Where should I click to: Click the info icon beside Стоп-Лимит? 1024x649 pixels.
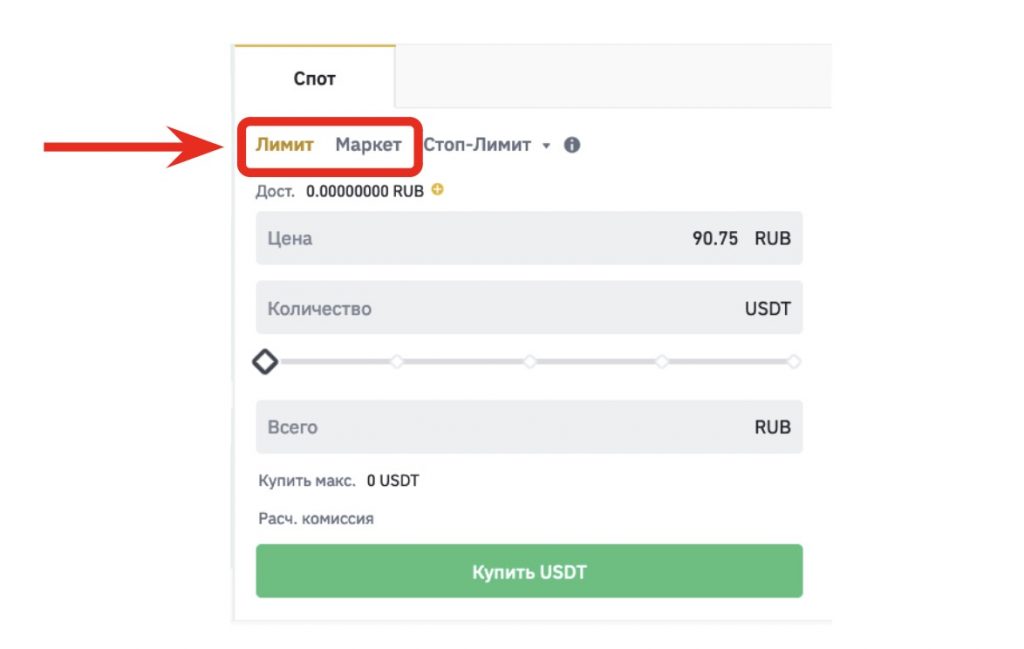coord(572,145)
